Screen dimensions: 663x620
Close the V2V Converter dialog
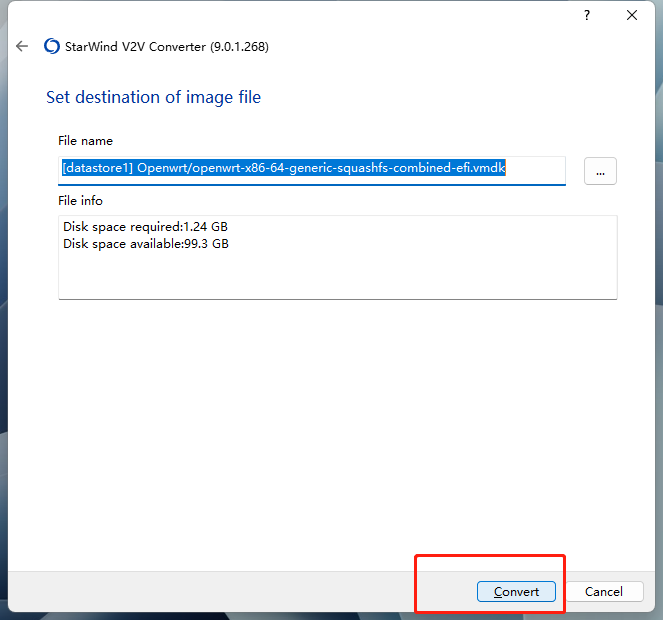tap(632, 15)
